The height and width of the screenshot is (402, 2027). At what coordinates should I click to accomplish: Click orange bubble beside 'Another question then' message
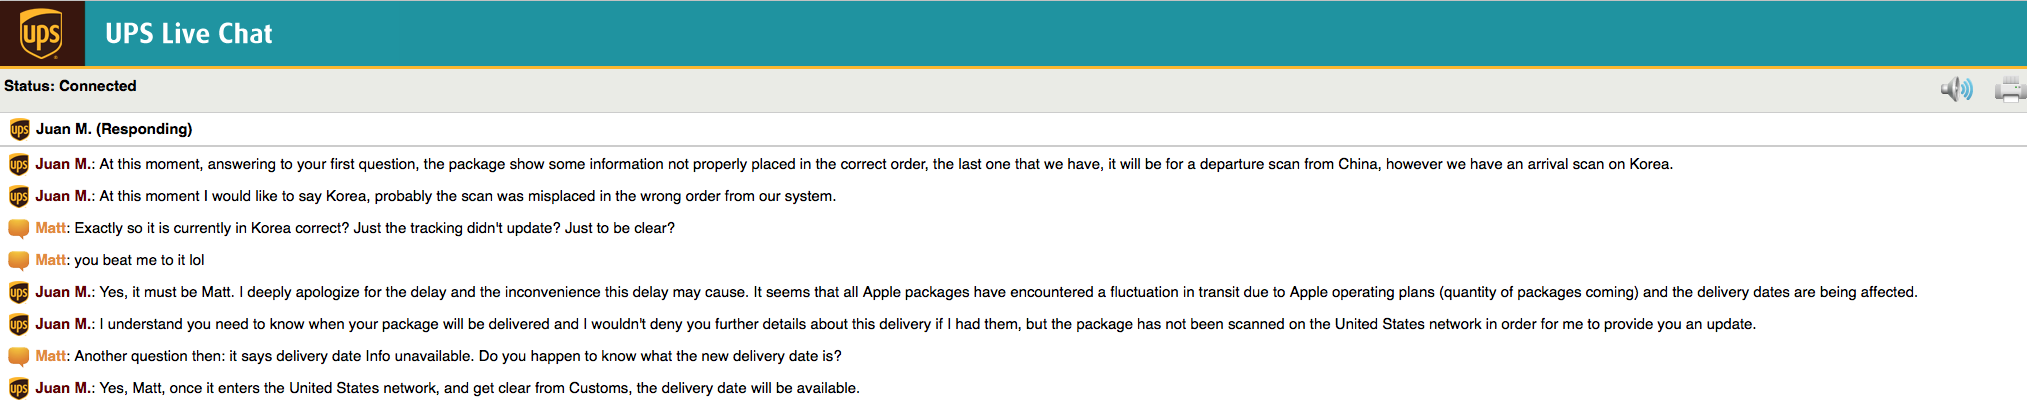[x=19, y=356]
